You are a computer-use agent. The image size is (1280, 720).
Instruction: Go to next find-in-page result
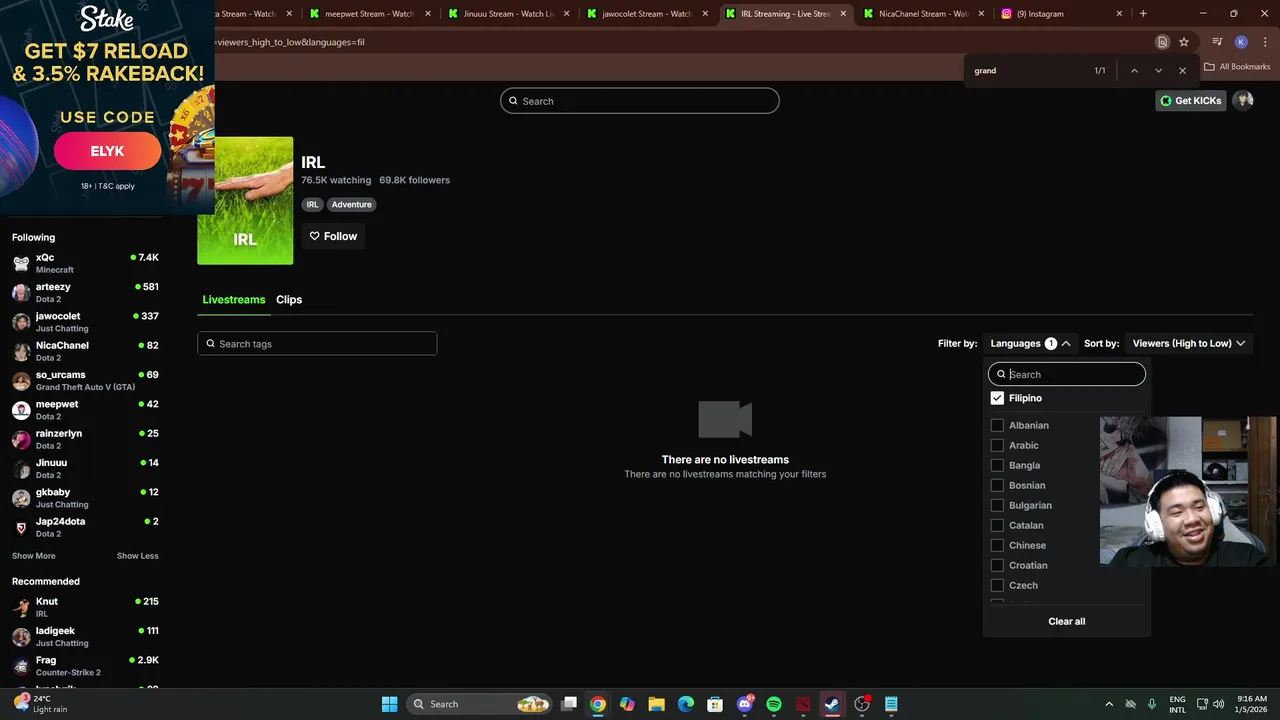tap(1158, 71)
